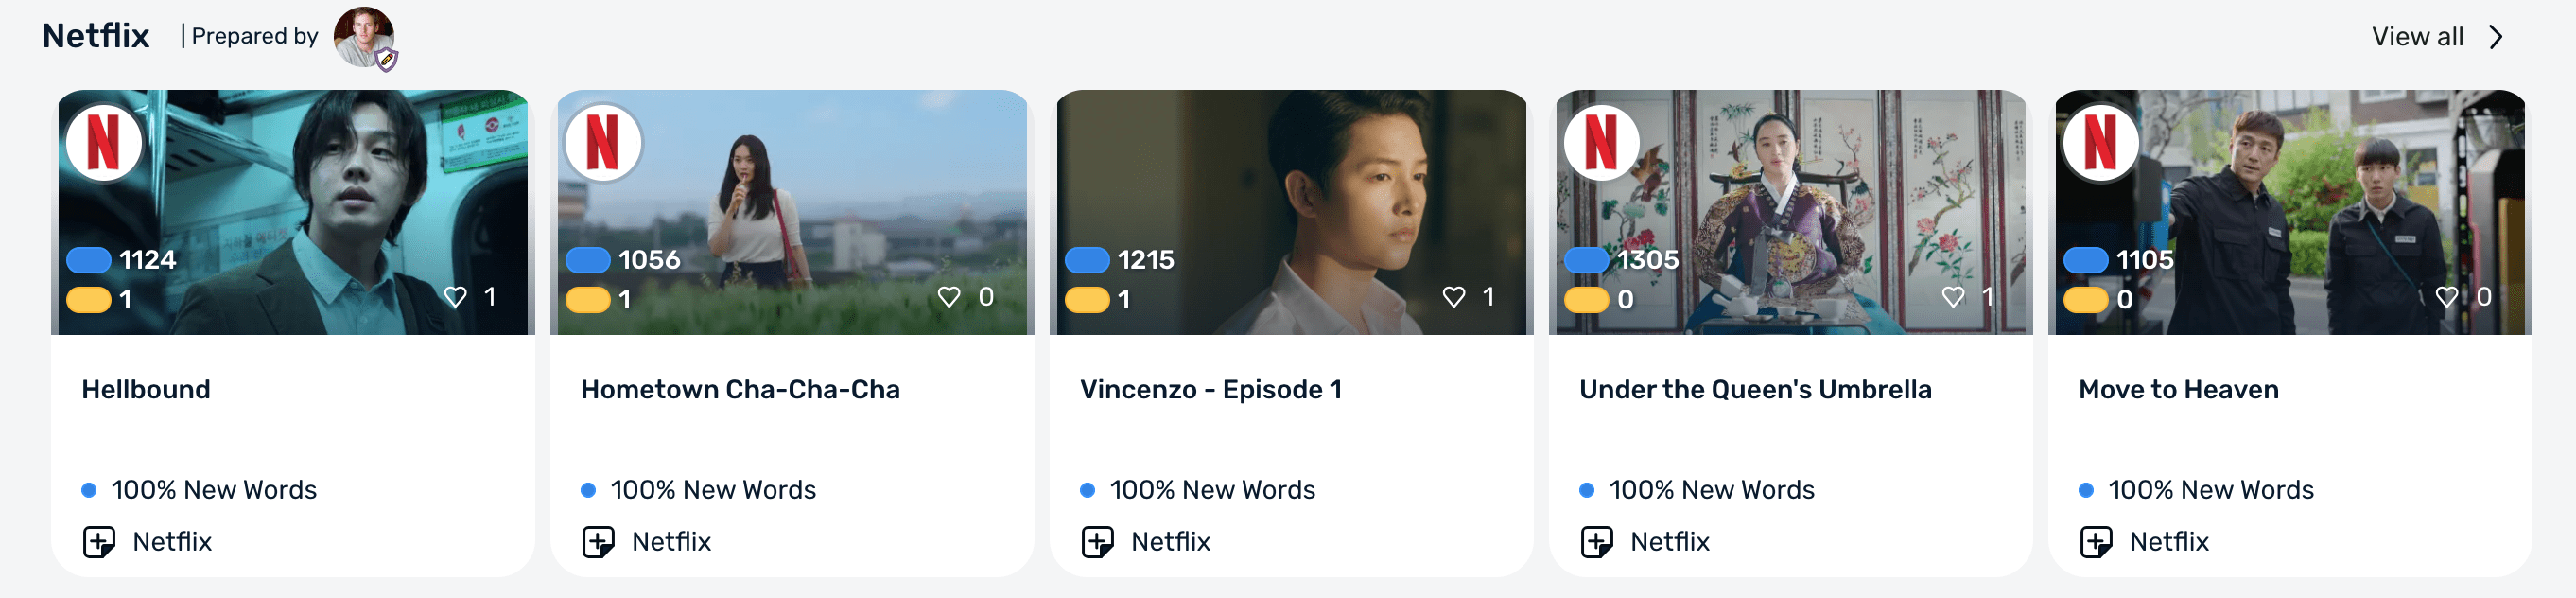Like the Hellbound lesson with heart icon
Screen dimensions: 2576x598
[x=456, y=297]
